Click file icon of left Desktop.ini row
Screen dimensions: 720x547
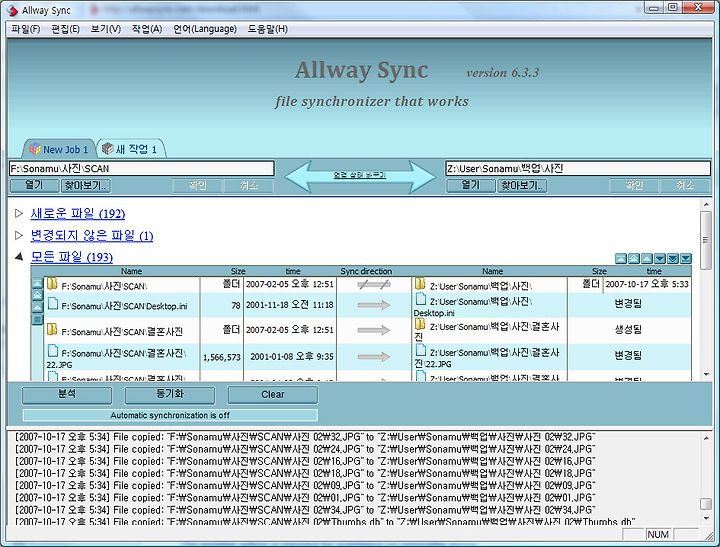53,304
